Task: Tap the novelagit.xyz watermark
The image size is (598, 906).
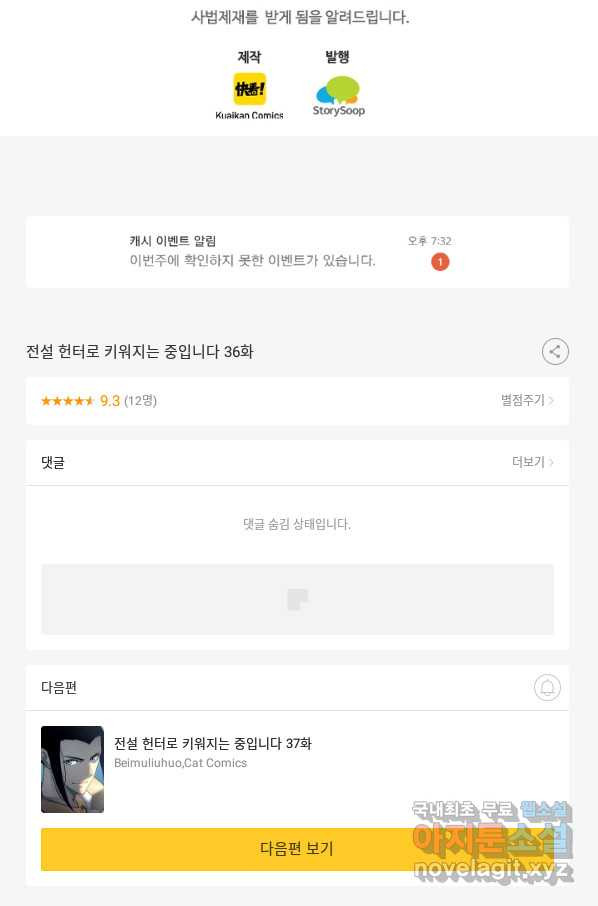Action: 493,869
